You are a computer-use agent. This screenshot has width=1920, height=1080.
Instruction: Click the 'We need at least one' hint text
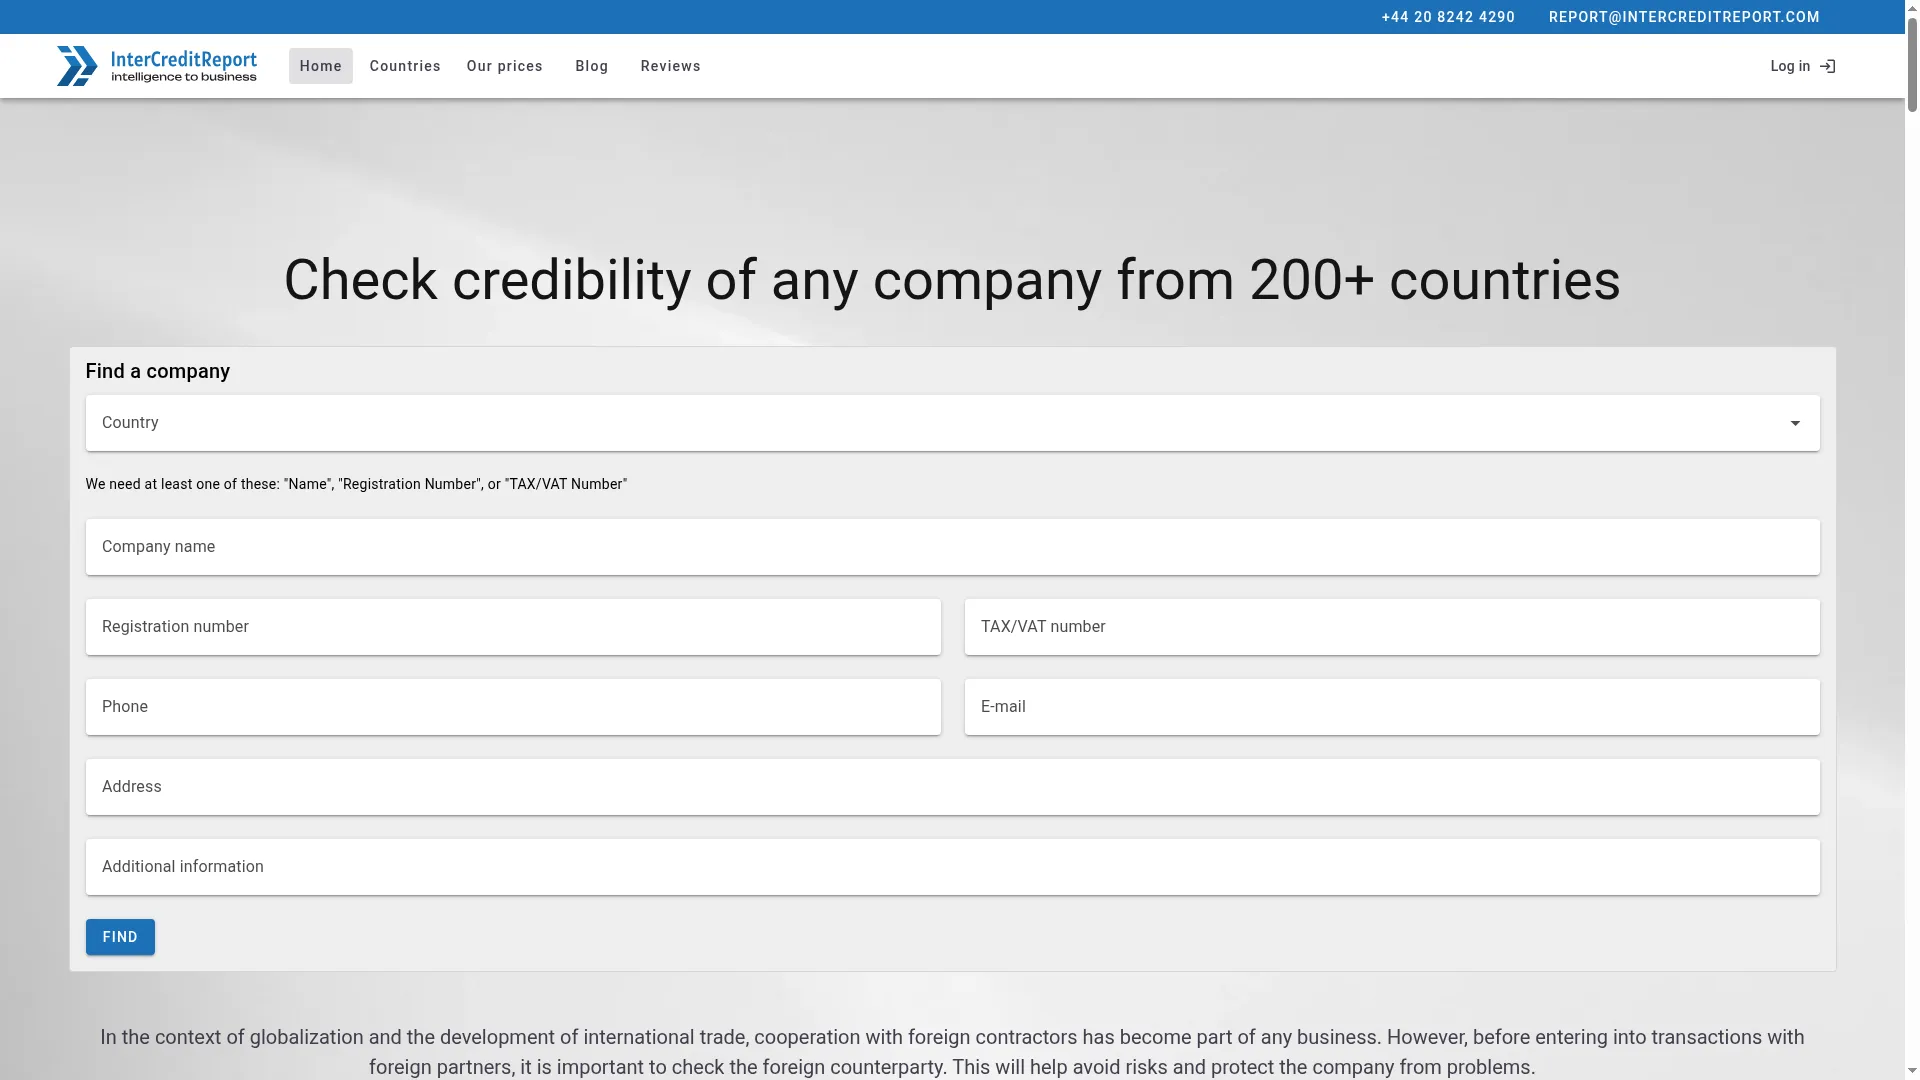pos(356,484)
